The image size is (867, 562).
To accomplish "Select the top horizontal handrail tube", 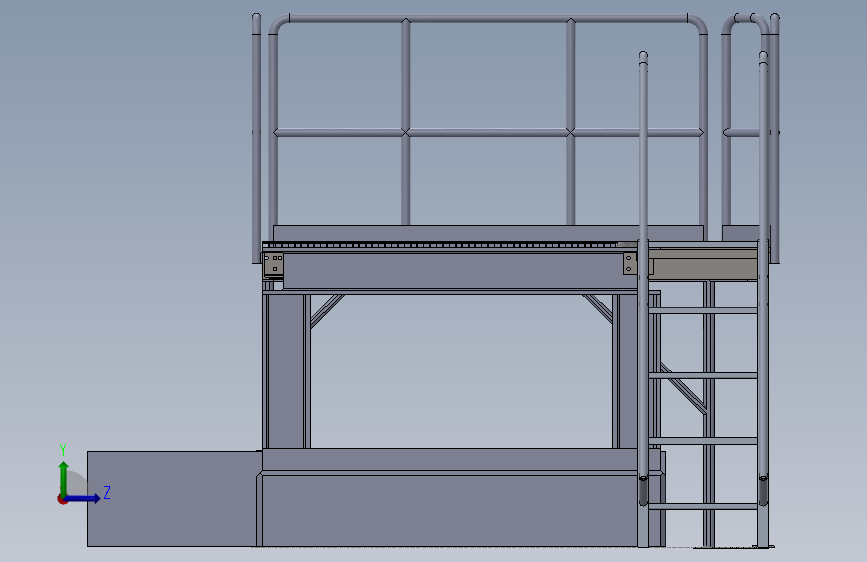I will click(488, 19).
